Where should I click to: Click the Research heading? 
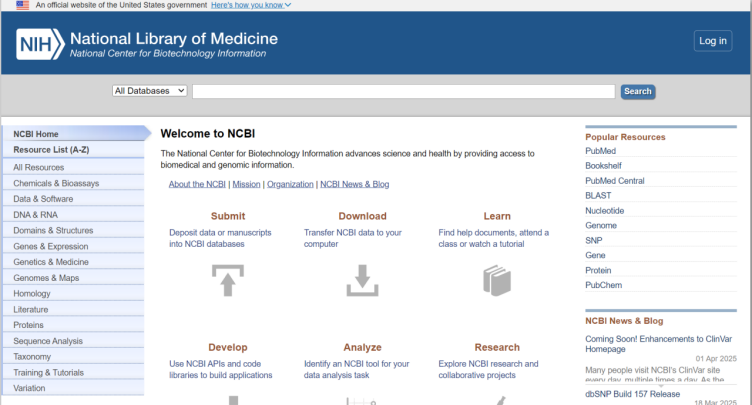[497, 347]
